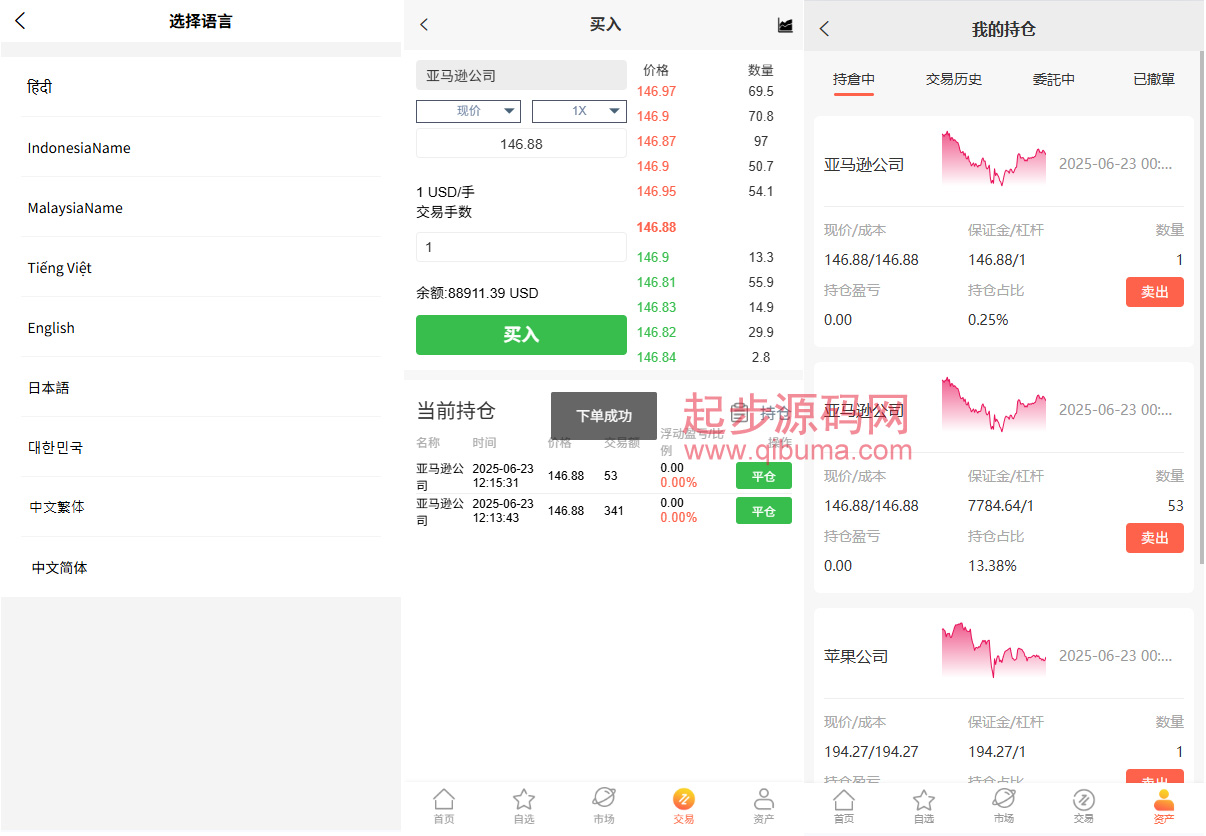Click the 7784.64/1 margin value
This screenshot has height=836, width=1206.
(x=1001, y=505)
